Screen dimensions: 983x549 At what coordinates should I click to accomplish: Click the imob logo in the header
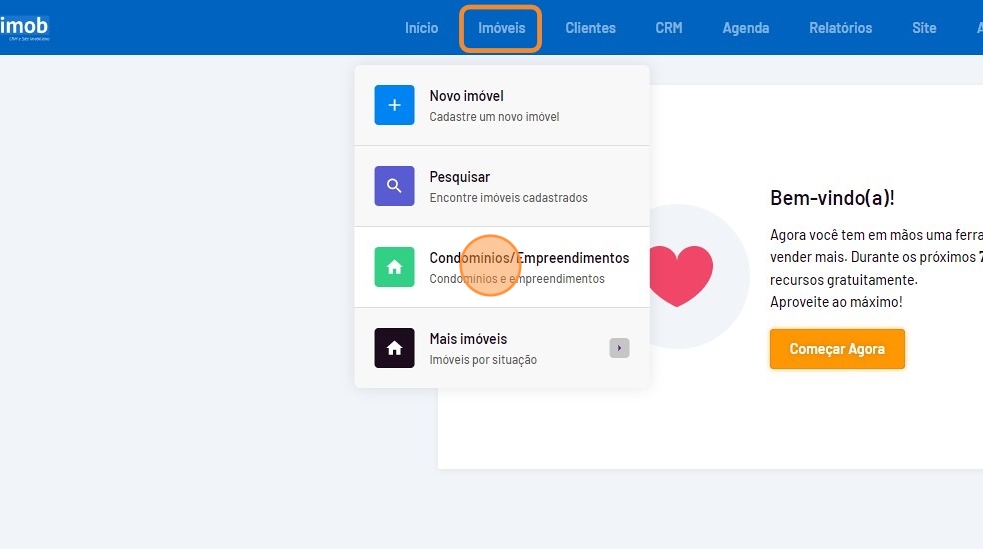click(x=24, y=27)
